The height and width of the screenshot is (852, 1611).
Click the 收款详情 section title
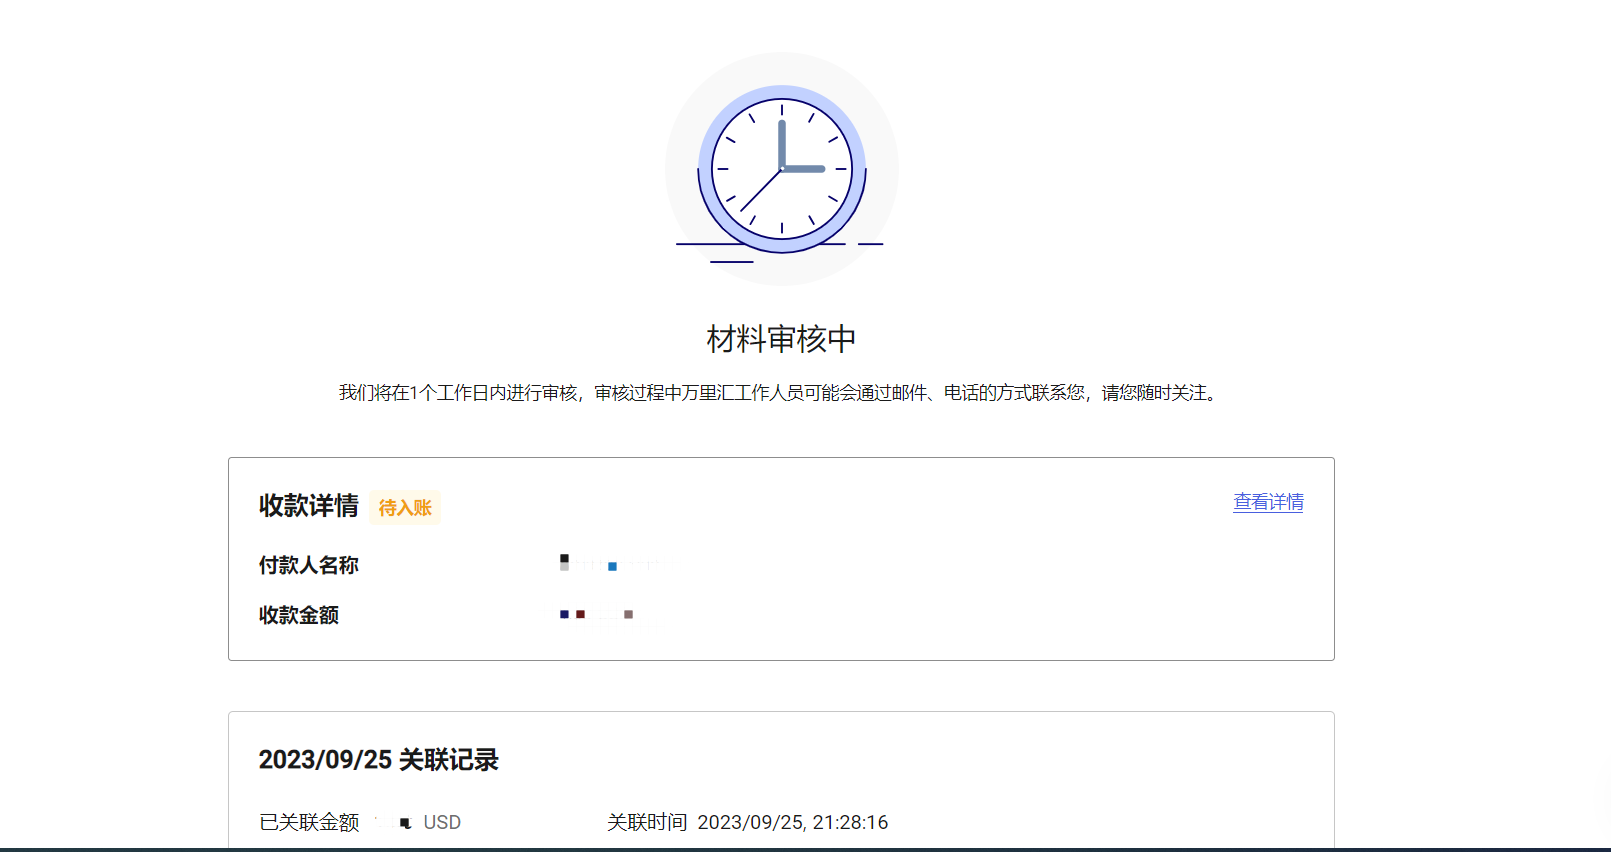(308, 506)
